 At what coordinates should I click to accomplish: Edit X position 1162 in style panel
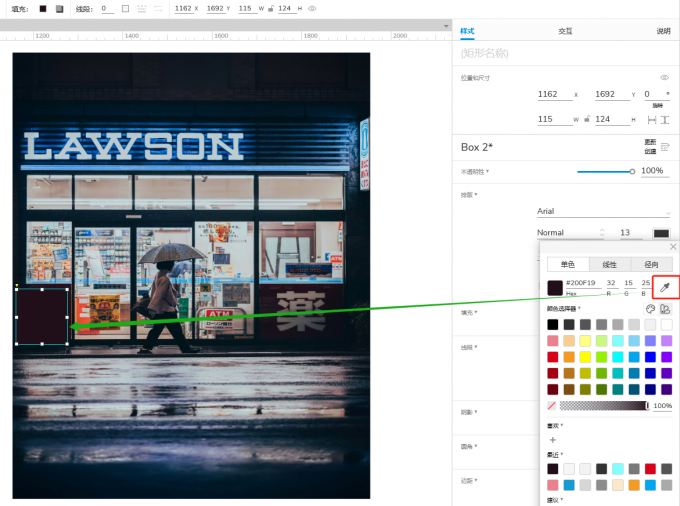[x=555, y=95]
